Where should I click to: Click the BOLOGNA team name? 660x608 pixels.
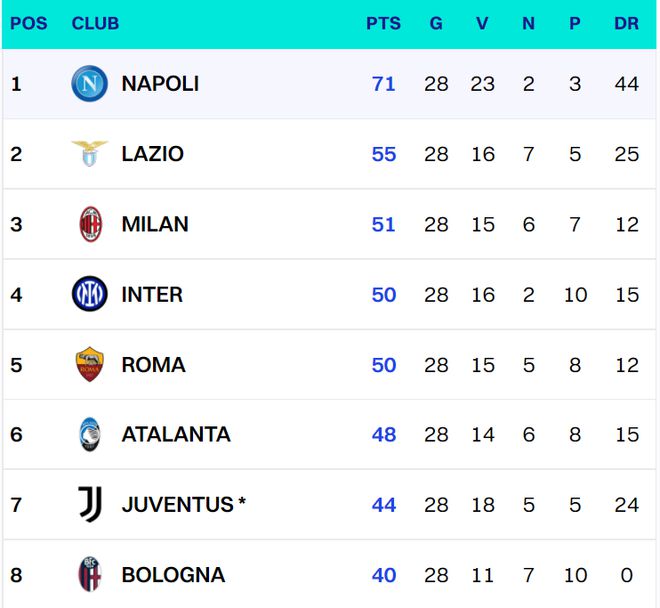(x=173, y=575)
